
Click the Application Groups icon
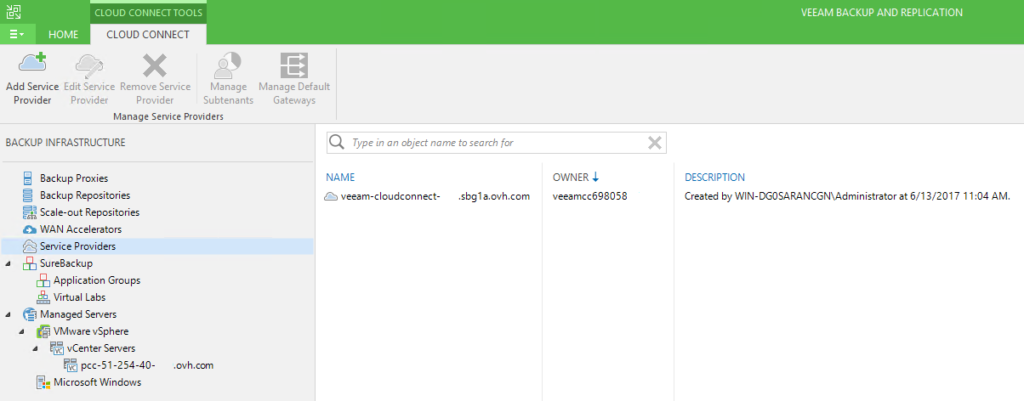point(43,280)
